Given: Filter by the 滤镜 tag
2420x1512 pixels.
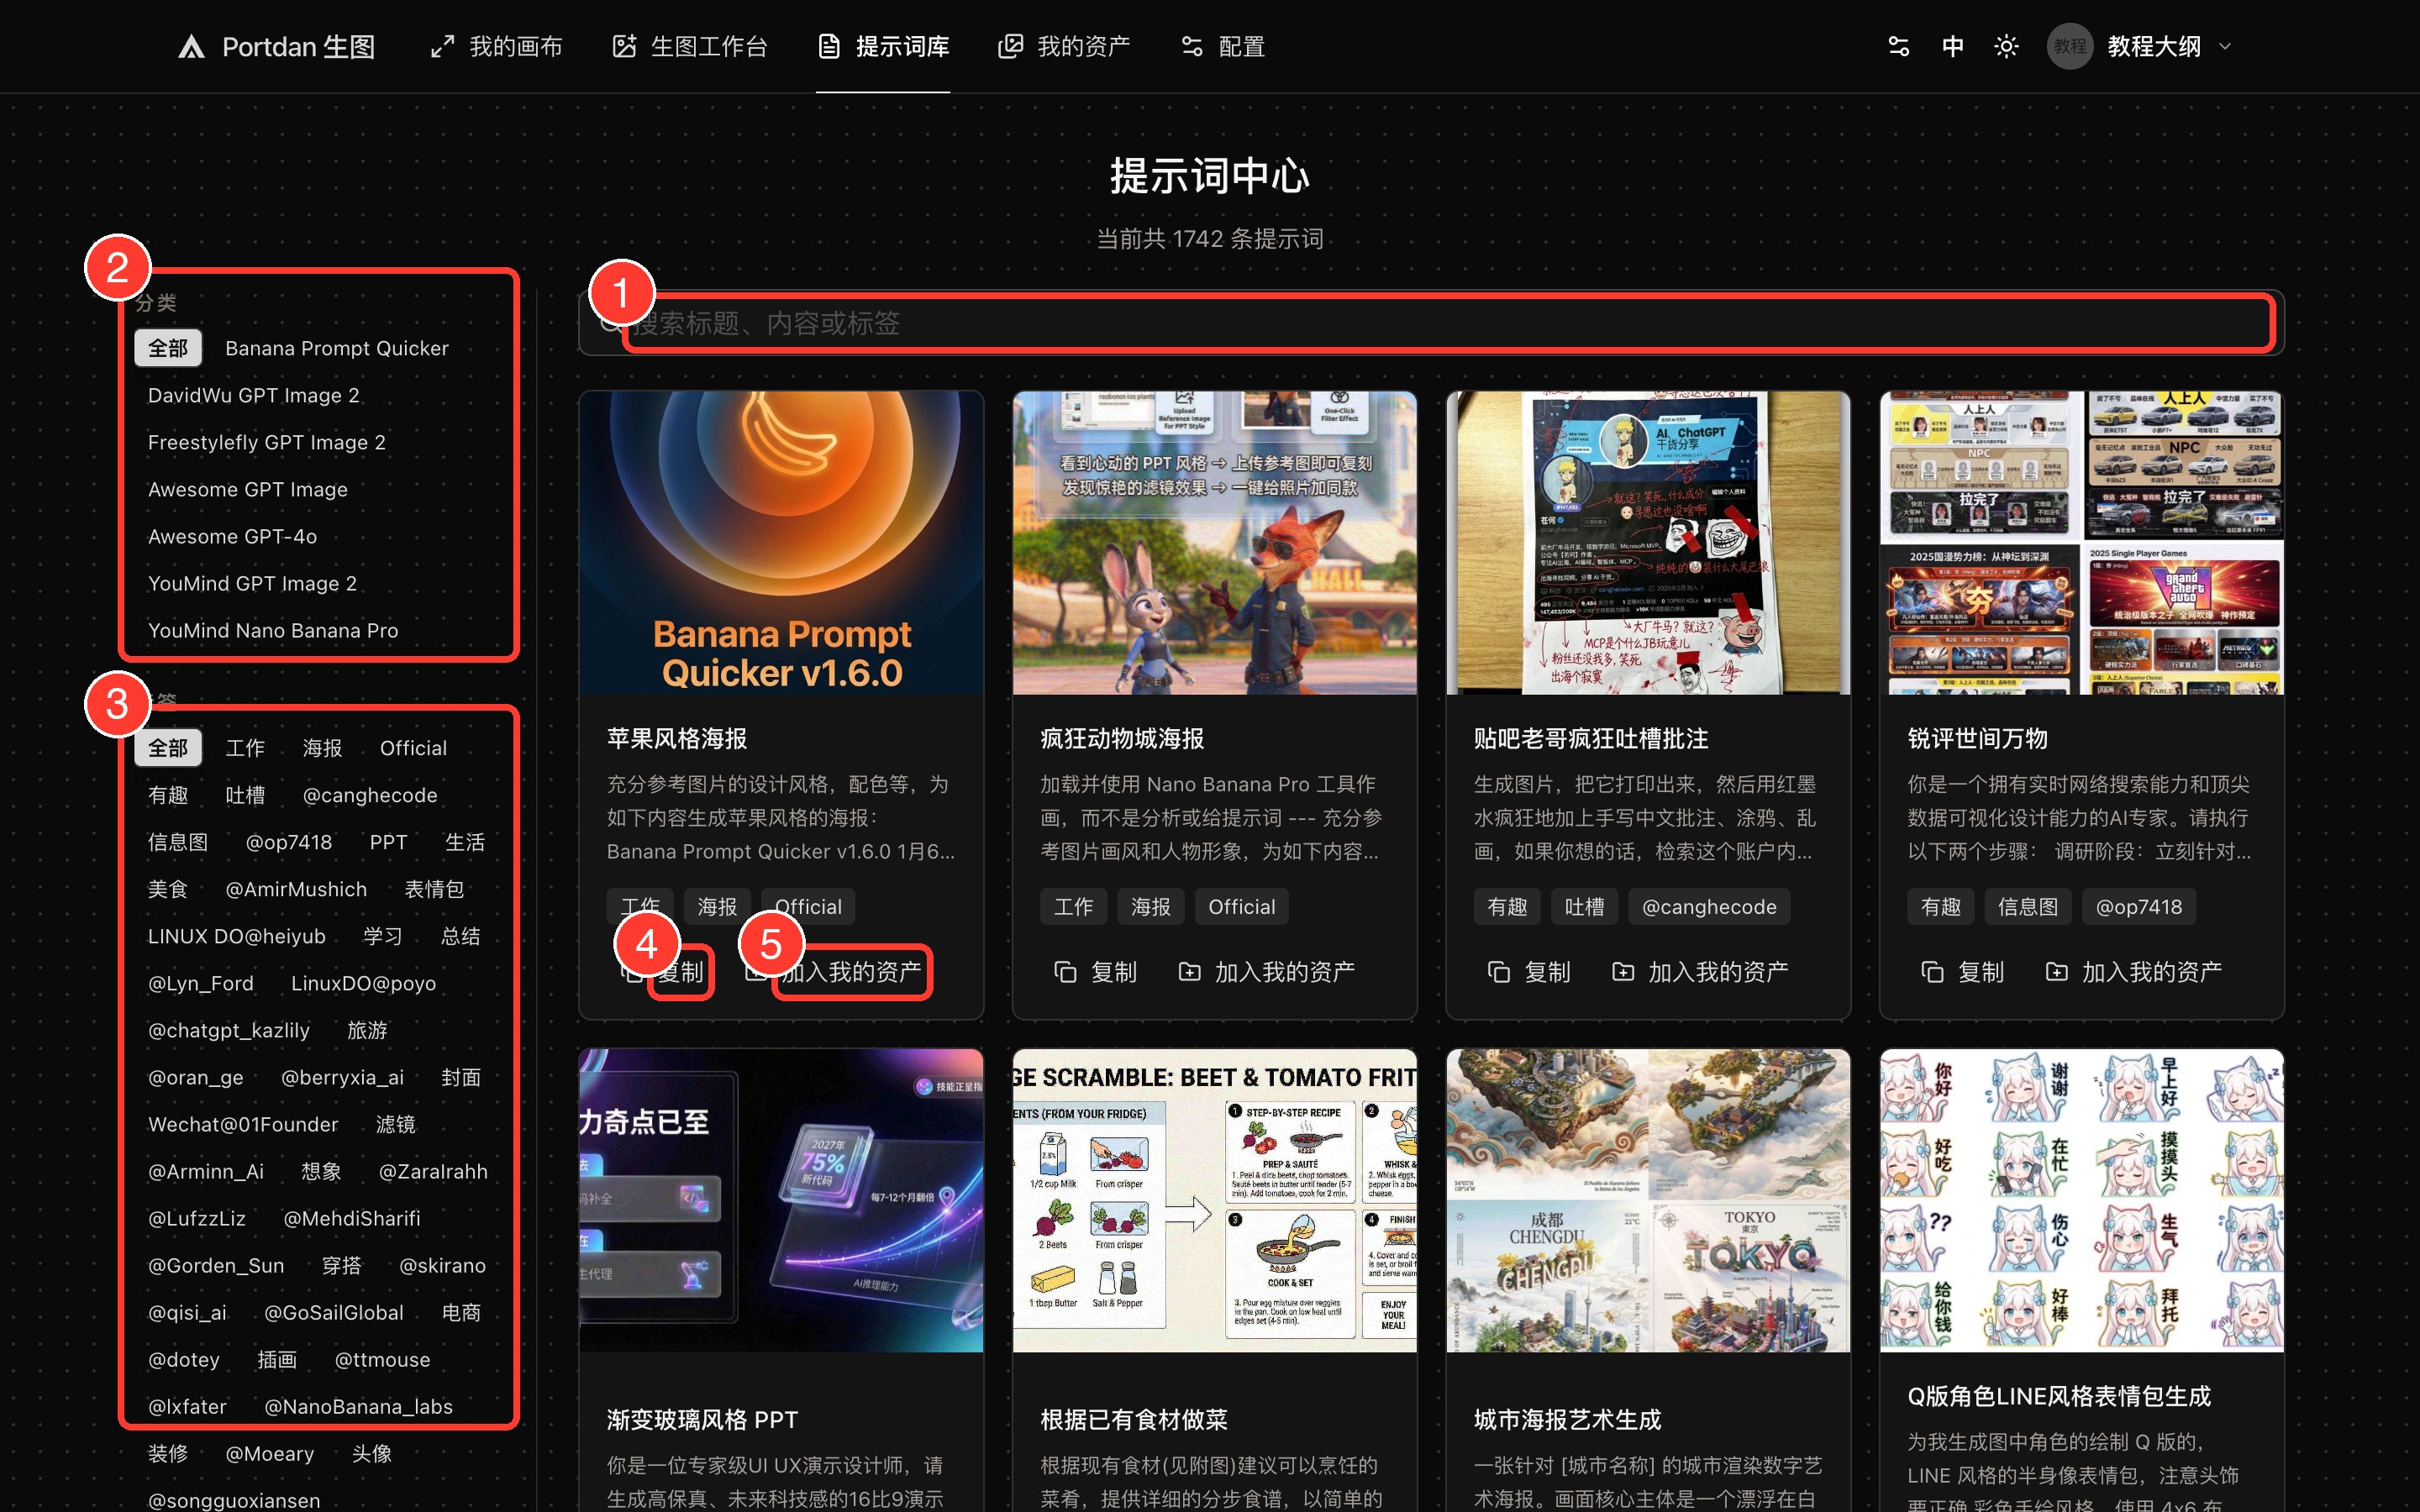Looking at the screenshot, I should 396,1124.
